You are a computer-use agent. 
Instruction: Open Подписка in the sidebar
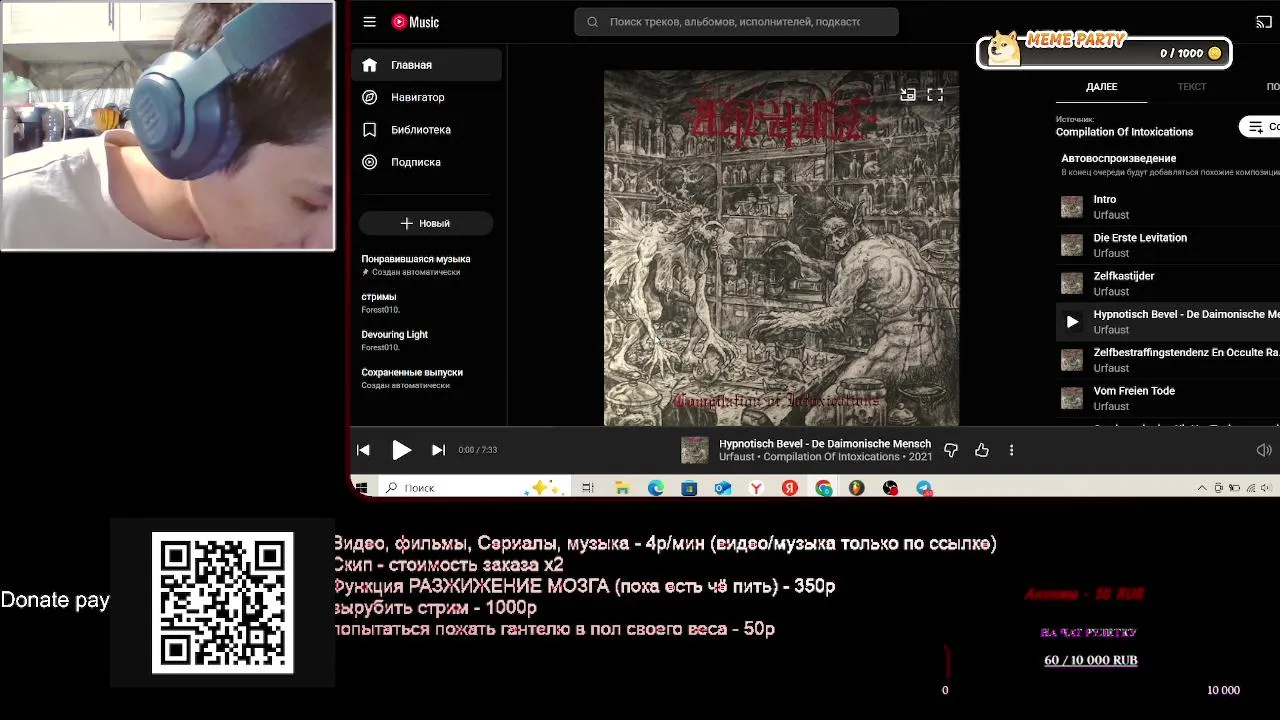[426, 162]
